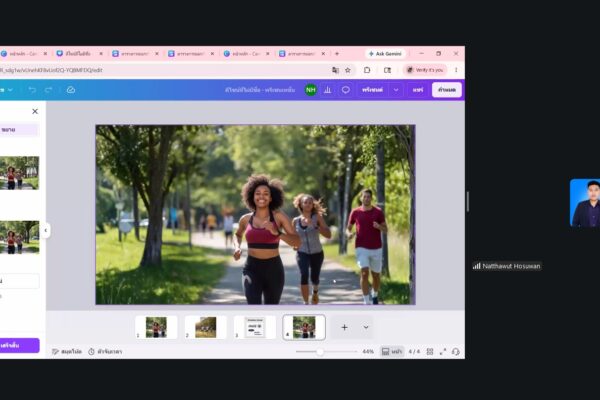Open the browser side panel icon
600x400 pixels.
click(387, 70)
